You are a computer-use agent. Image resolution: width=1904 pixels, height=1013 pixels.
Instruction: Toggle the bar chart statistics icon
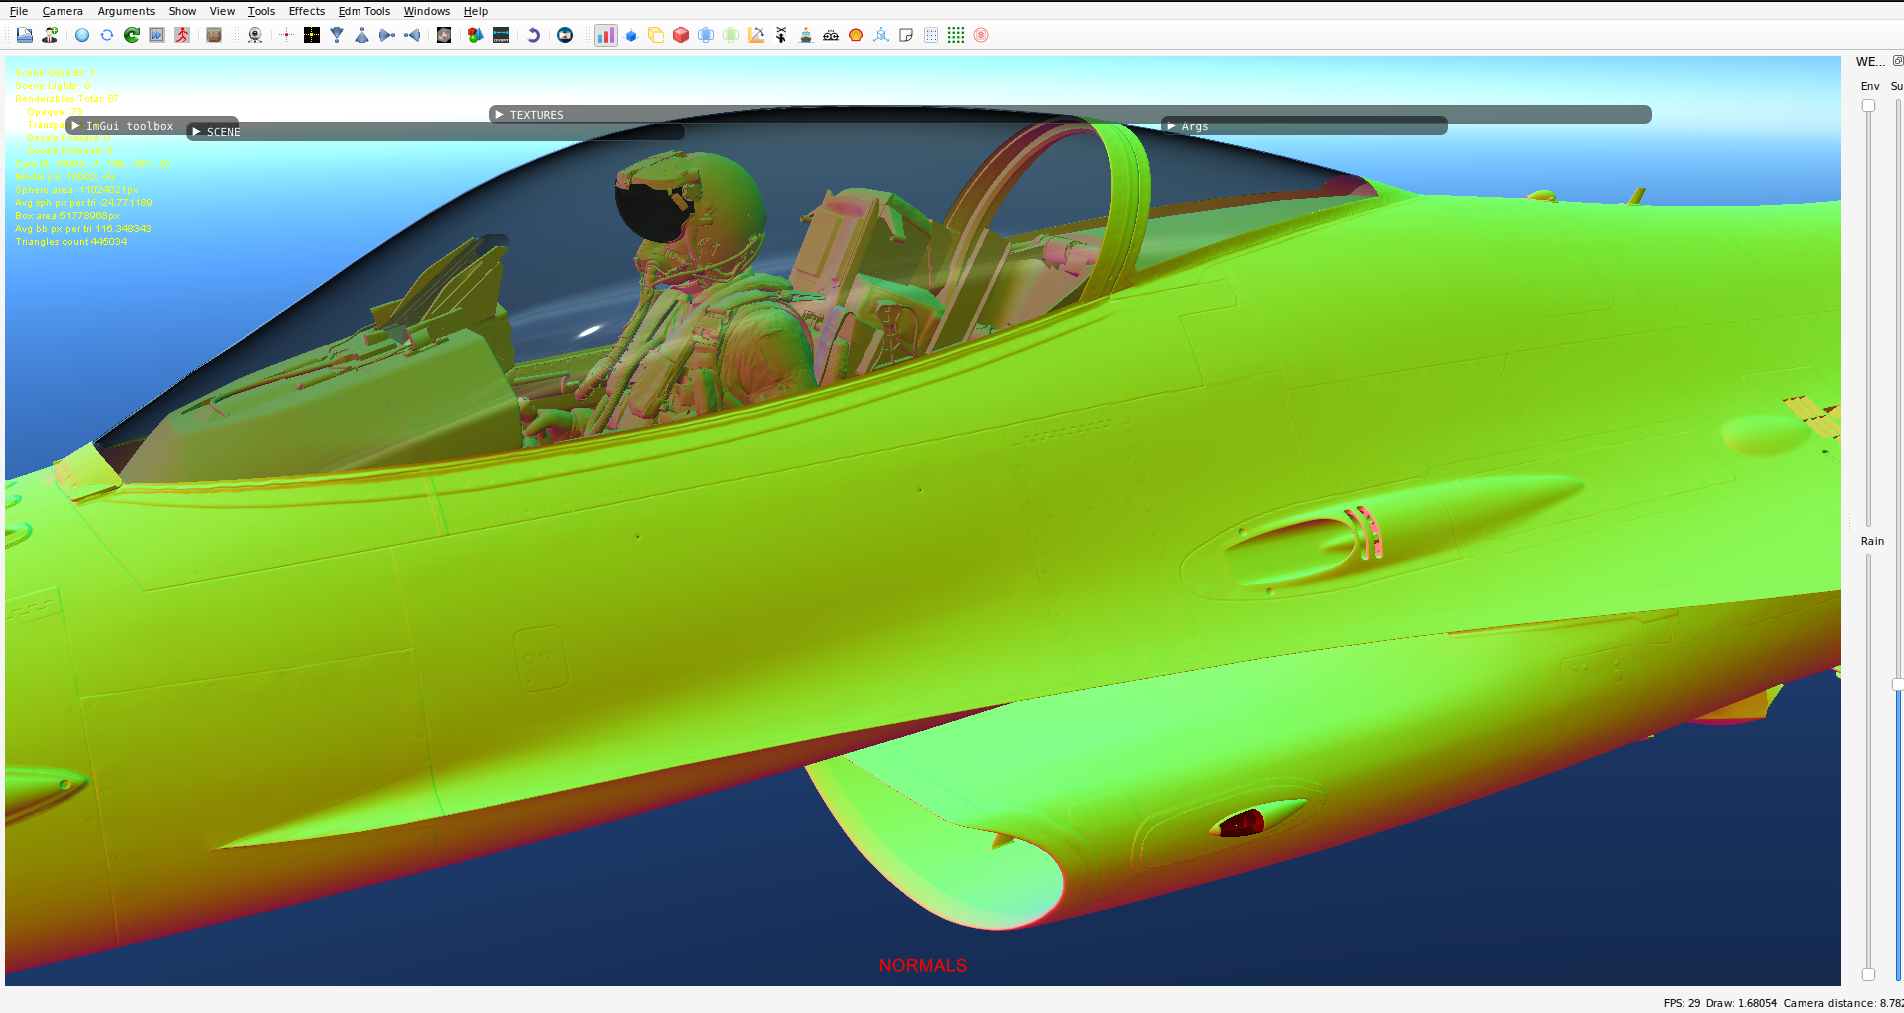[x=606, y=35]
